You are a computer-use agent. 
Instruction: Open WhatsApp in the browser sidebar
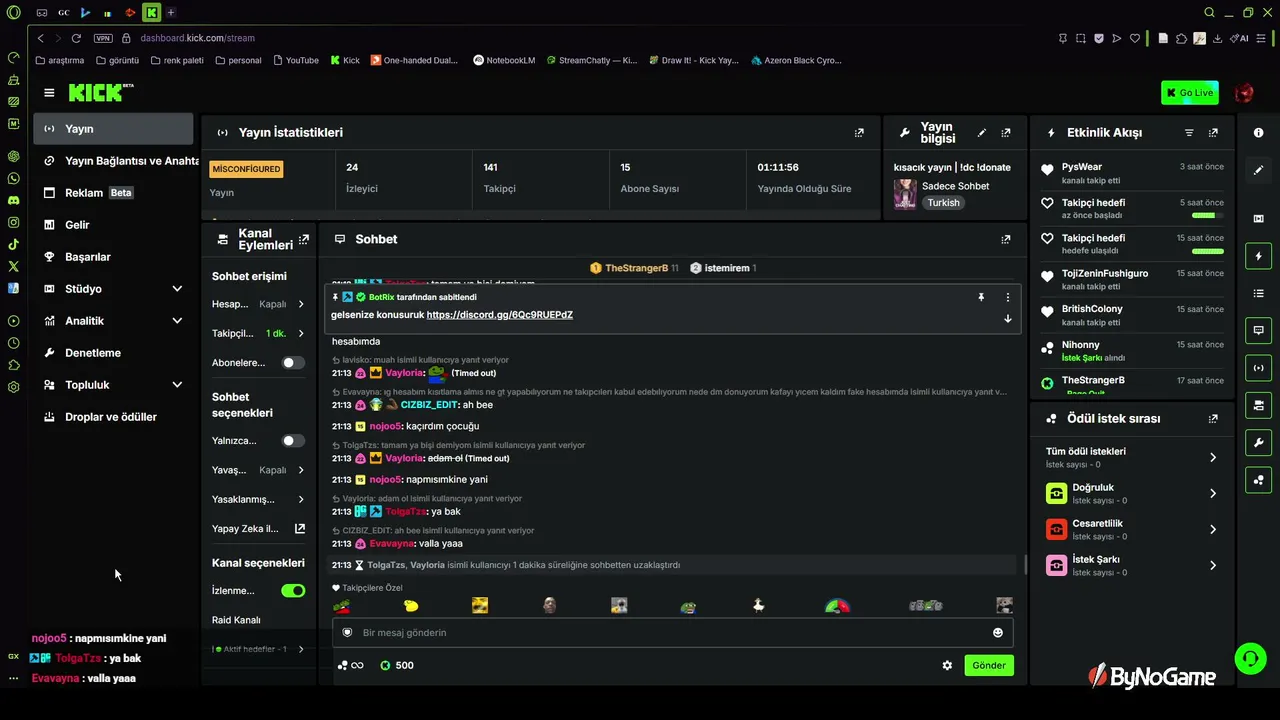pyautogui.click(x=13, y=178)
